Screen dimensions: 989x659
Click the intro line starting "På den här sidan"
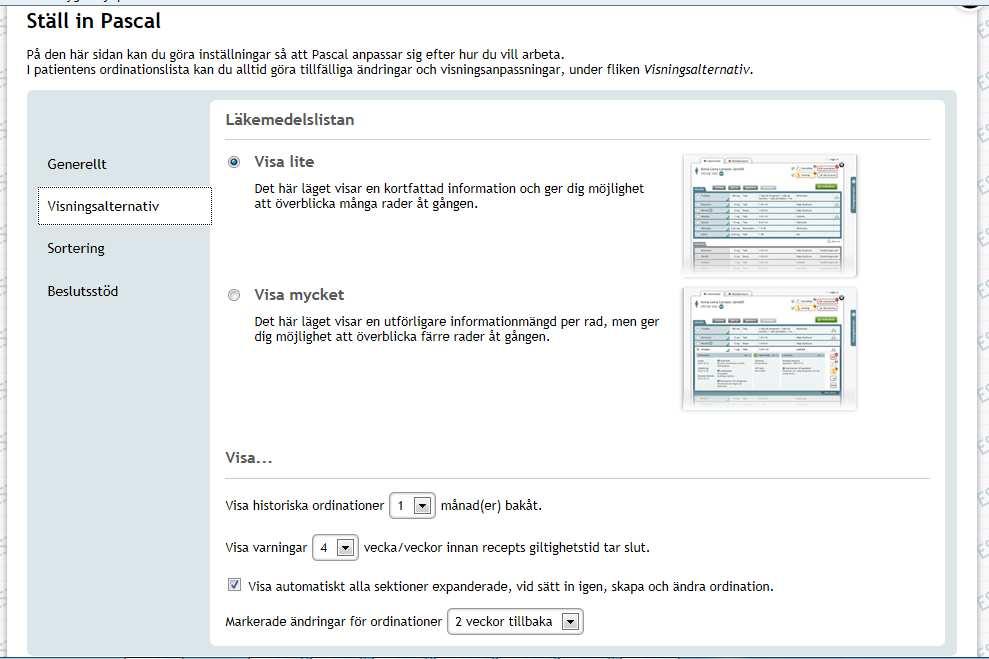tap(295, 54)
